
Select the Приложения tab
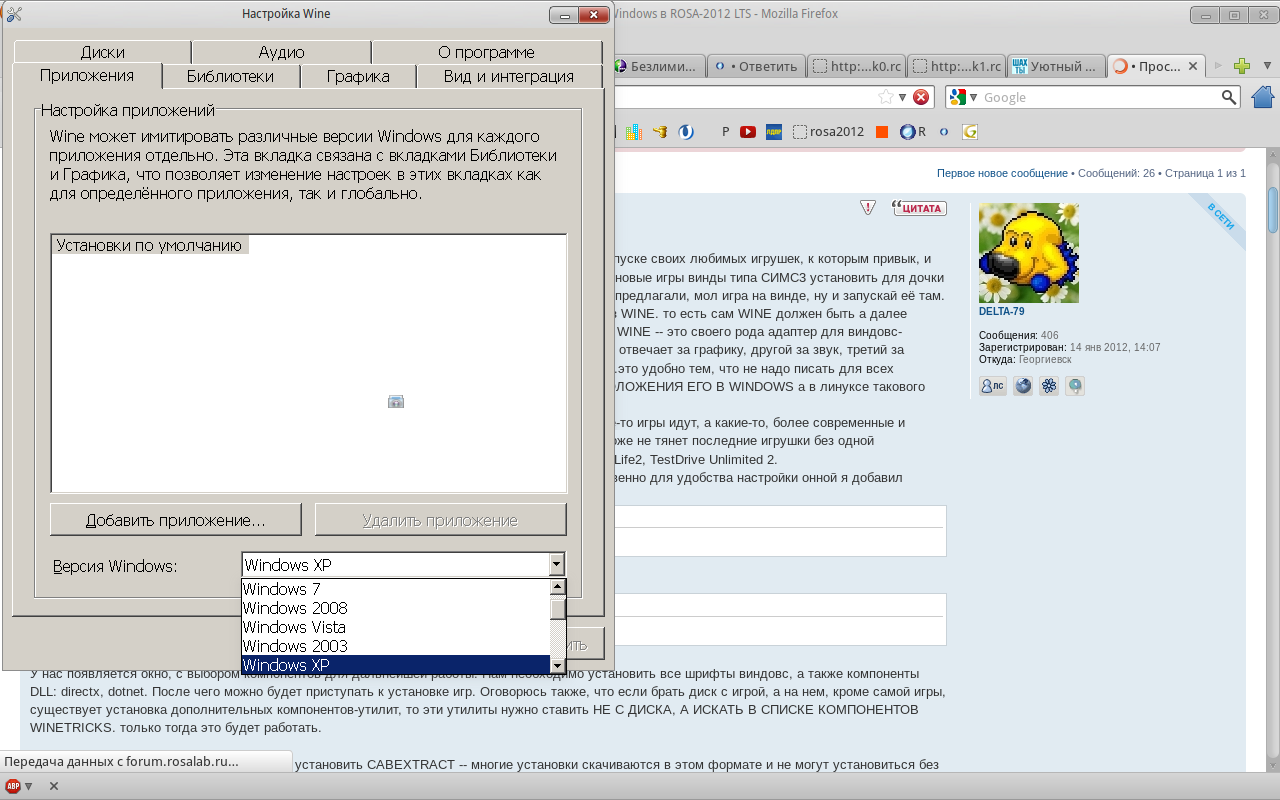[x=87, y=76]
